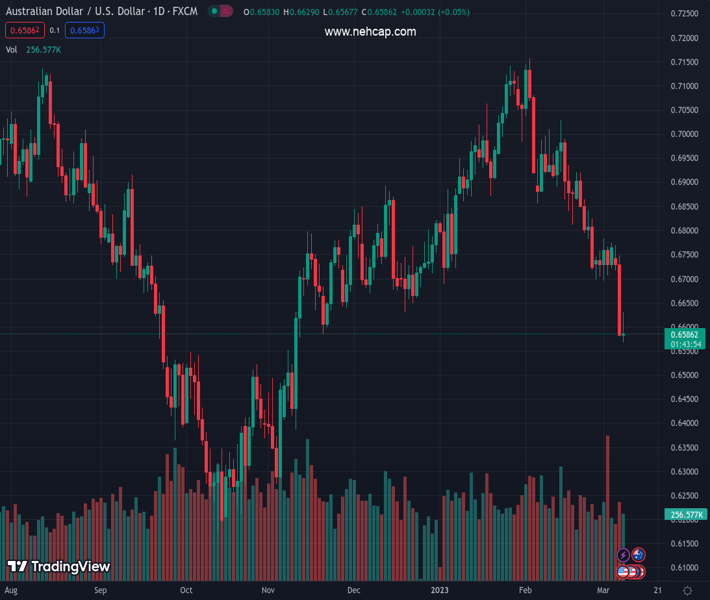Open chart settings gear icon
Viewport: 710px width, 600px height.
tap(688, 591)
